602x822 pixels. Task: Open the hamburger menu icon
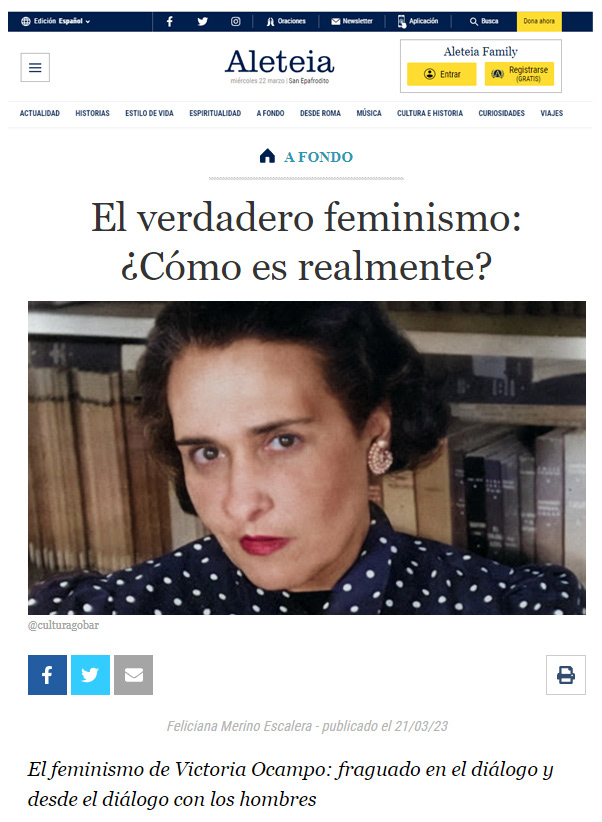coord(35,68)
